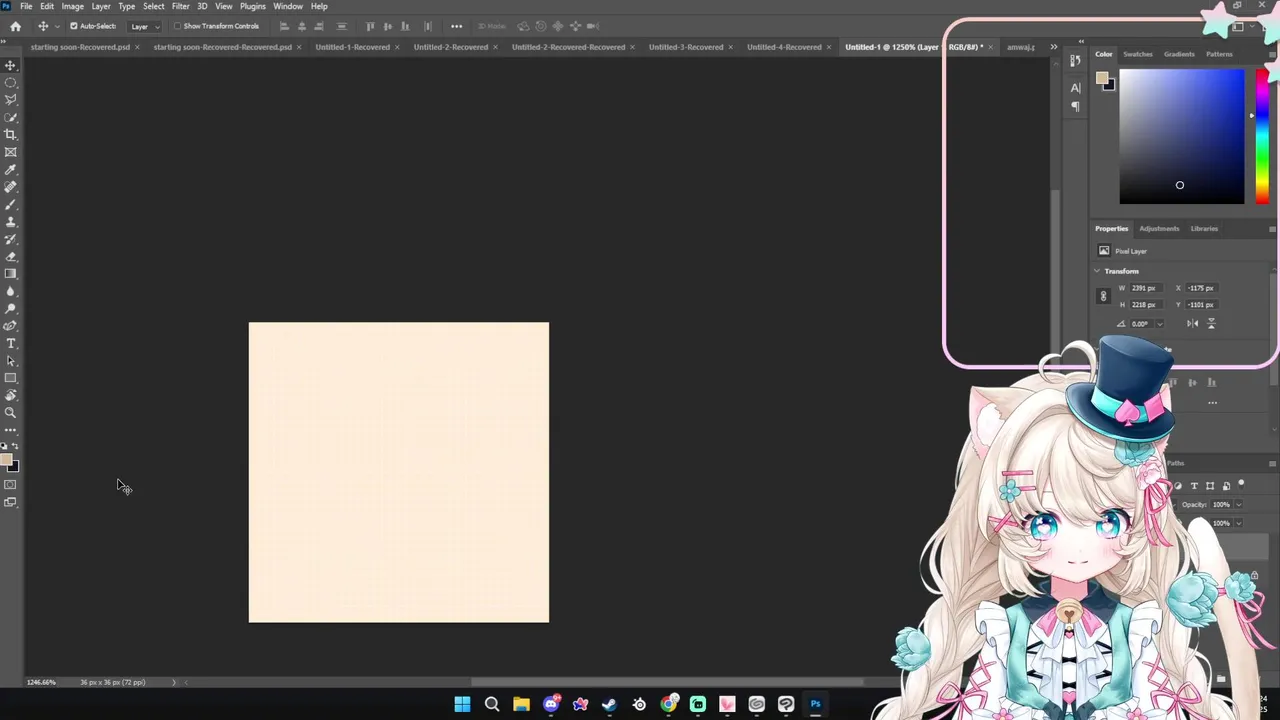
Task: Click the rainbow hue slider
Action: tap(1262, 136)
